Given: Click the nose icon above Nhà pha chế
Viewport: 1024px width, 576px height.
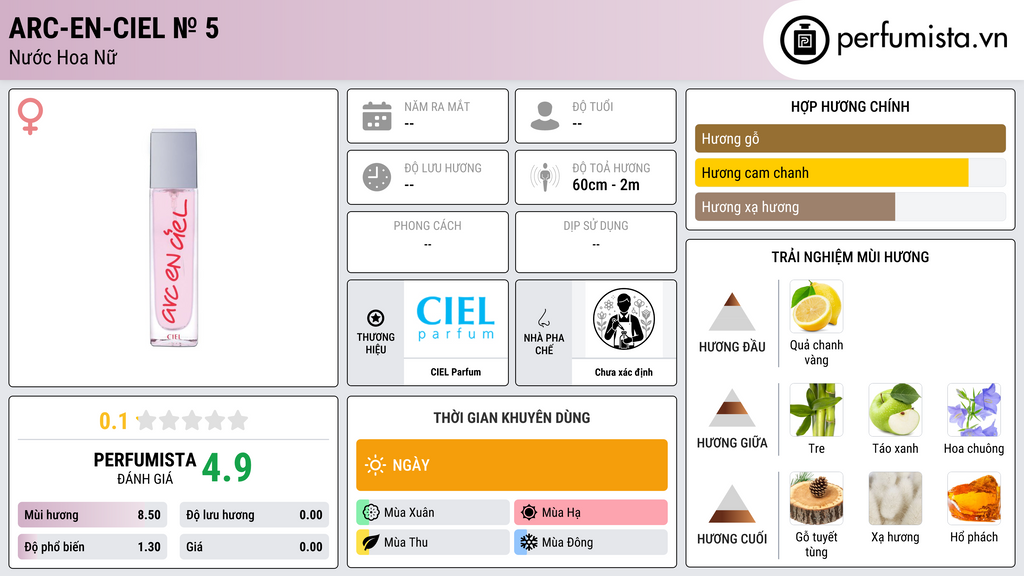Looking at the screenshot, I should (x=543, y=318).
